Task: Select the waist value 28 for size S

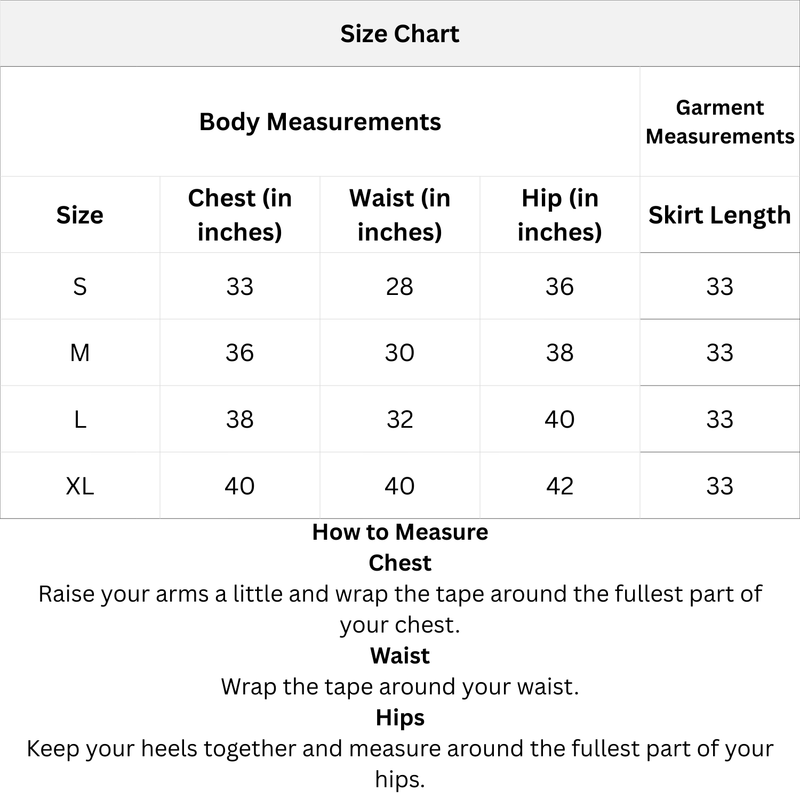Action: point(400,287)
